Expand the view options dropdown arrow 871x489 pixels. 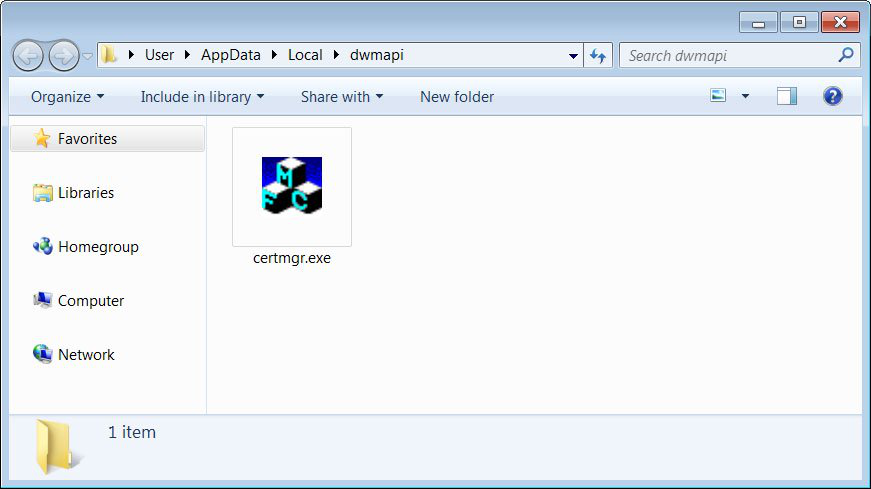(745, 97)
